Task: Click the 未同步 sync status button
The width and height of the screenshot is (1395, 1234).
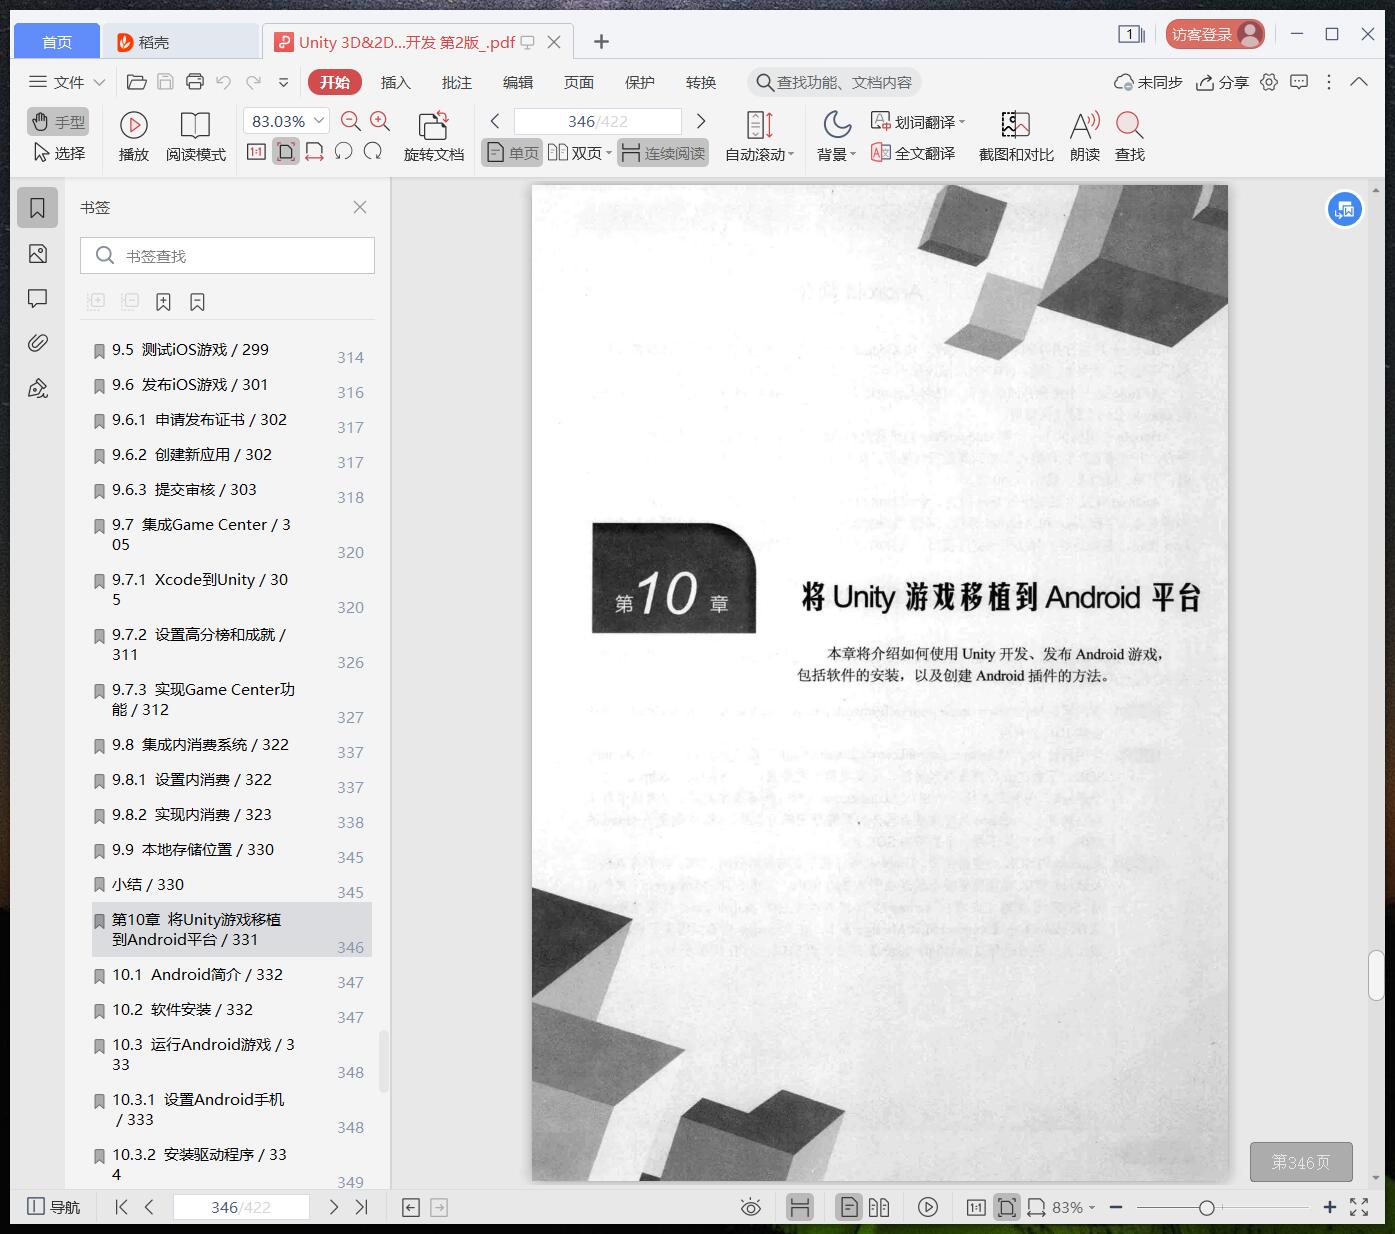Action: (1149, 82)
